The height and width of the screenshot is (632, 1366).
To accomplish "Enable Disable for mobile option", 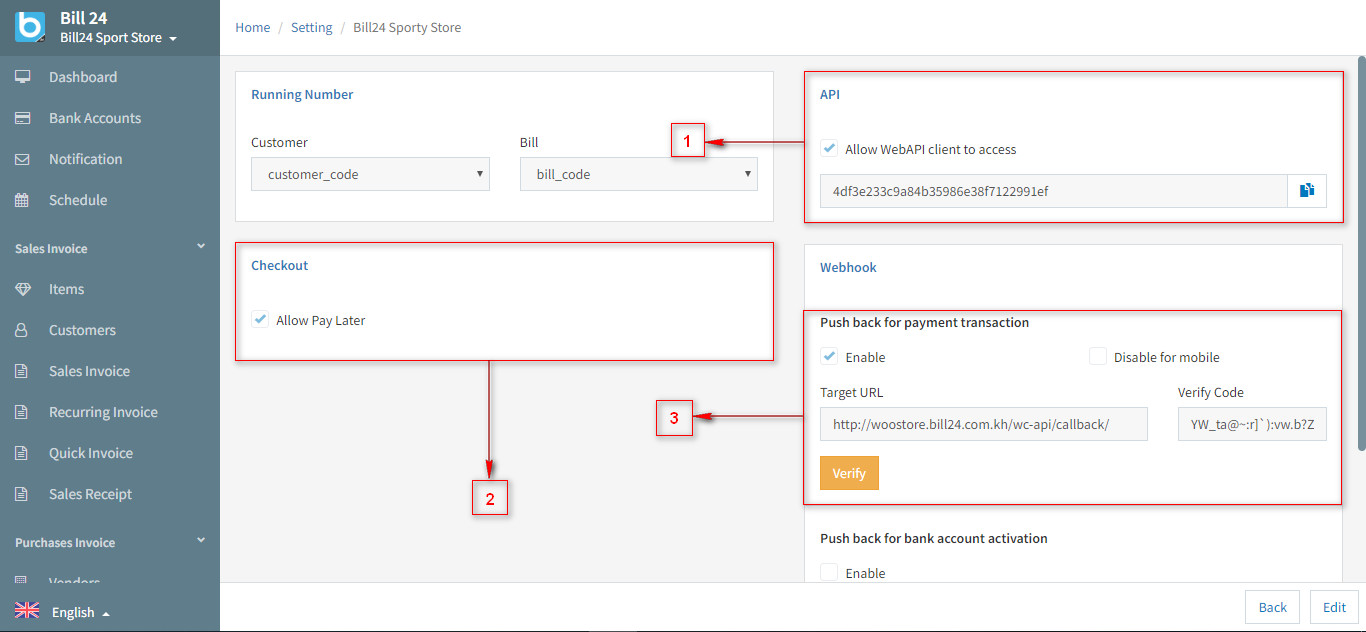I will [x=1097, y=355].
